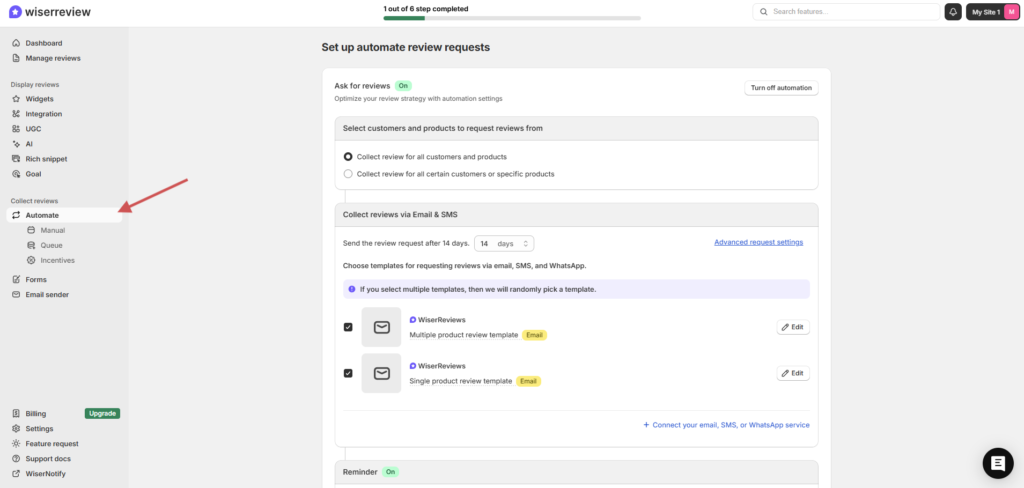Image resolution: width=1024 pixels, height=488 pixels.
Task: Click the Widgets star icon in sidebar
Action: (x=16, y=99)
